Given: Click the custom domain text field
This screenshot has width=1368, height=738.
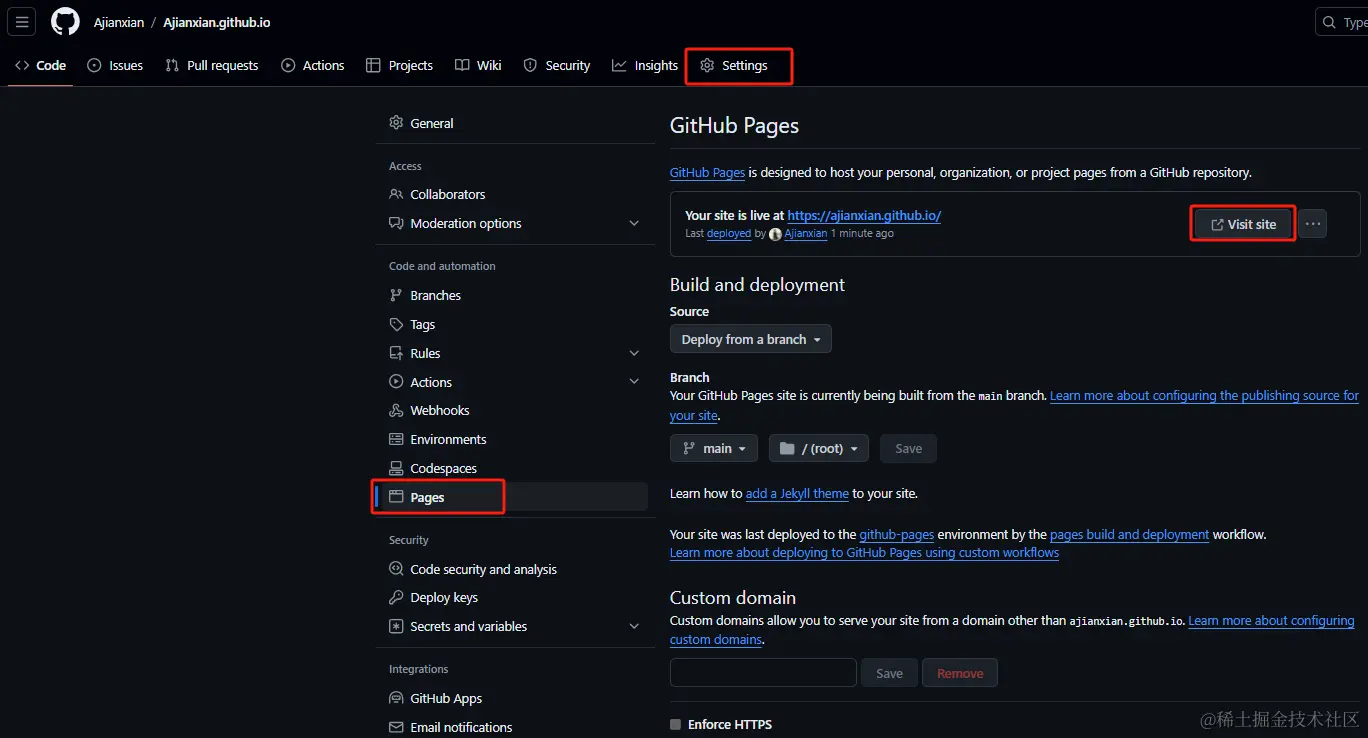Looking at the screenshot, I should pyautogui.click(x=763, y=673).
